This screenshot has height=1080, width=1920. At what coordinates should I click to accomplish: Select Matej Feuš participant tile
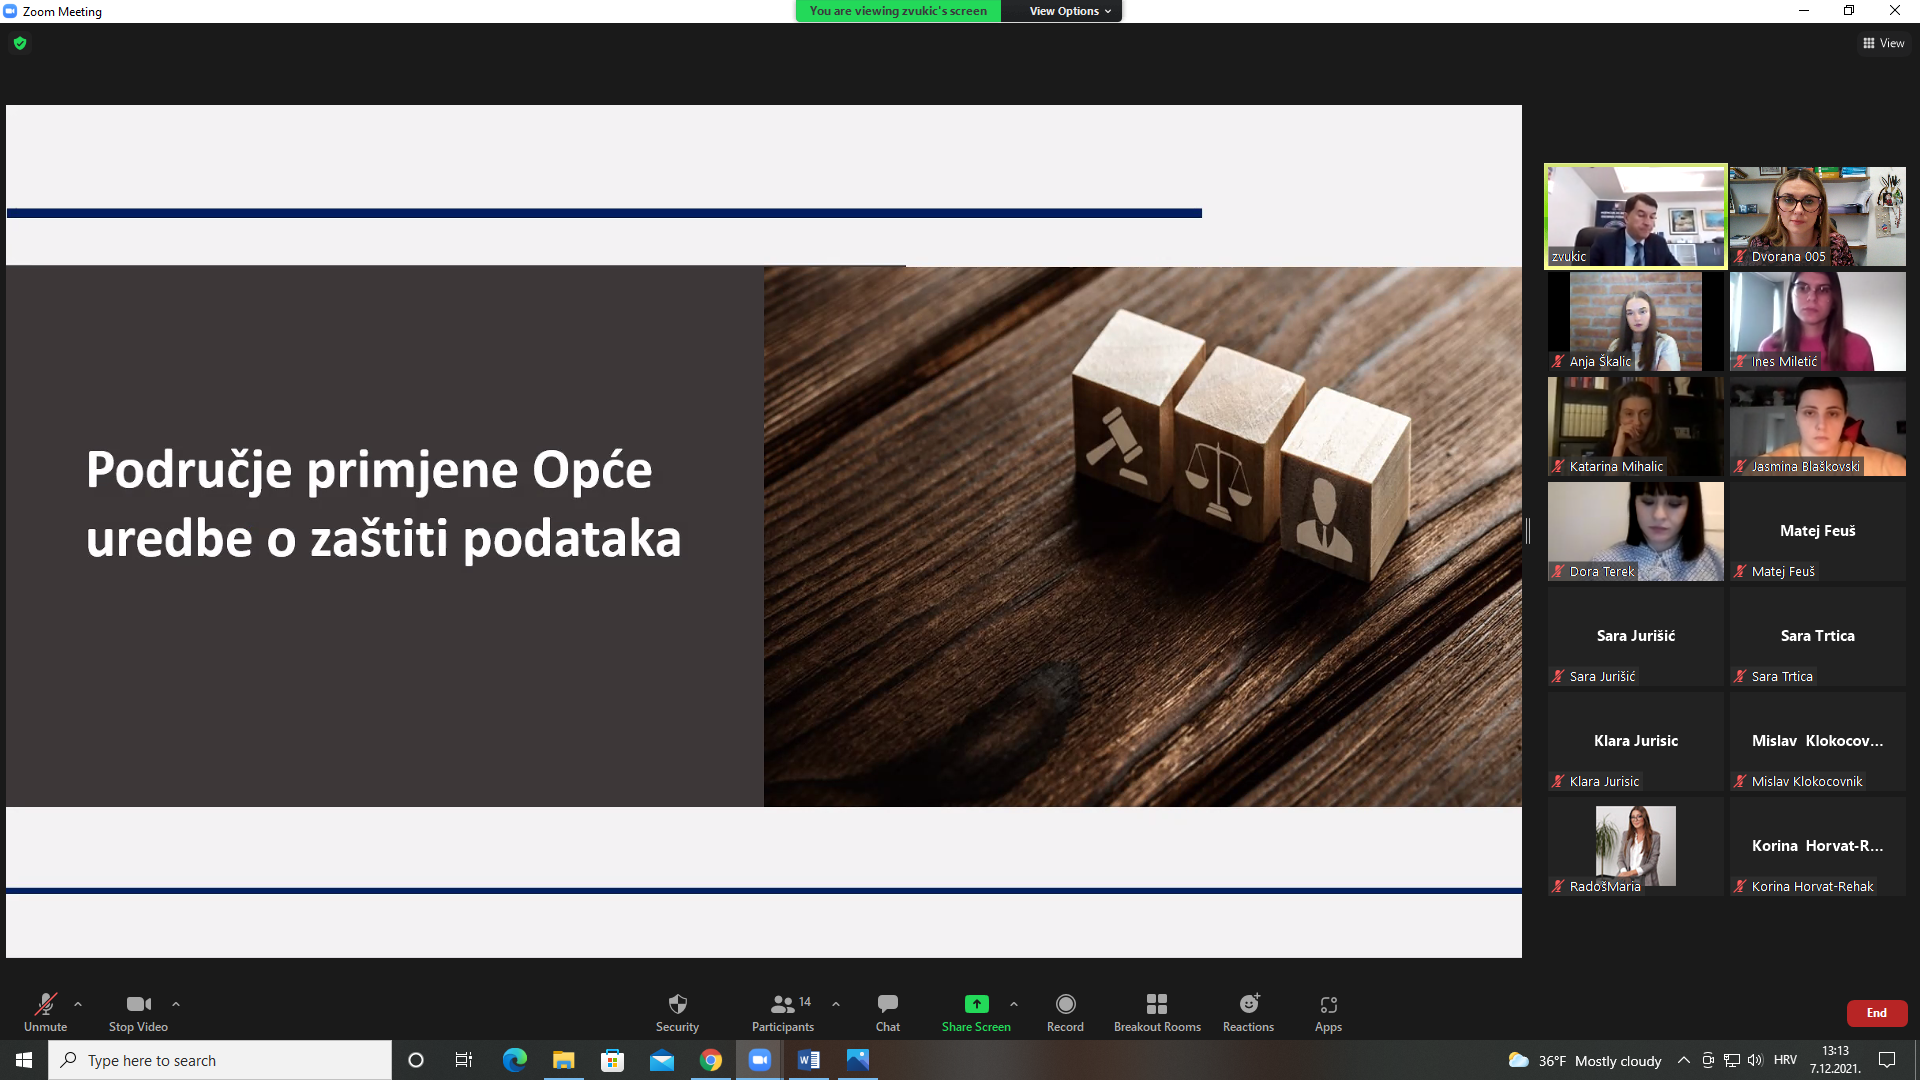[1818, 531]
